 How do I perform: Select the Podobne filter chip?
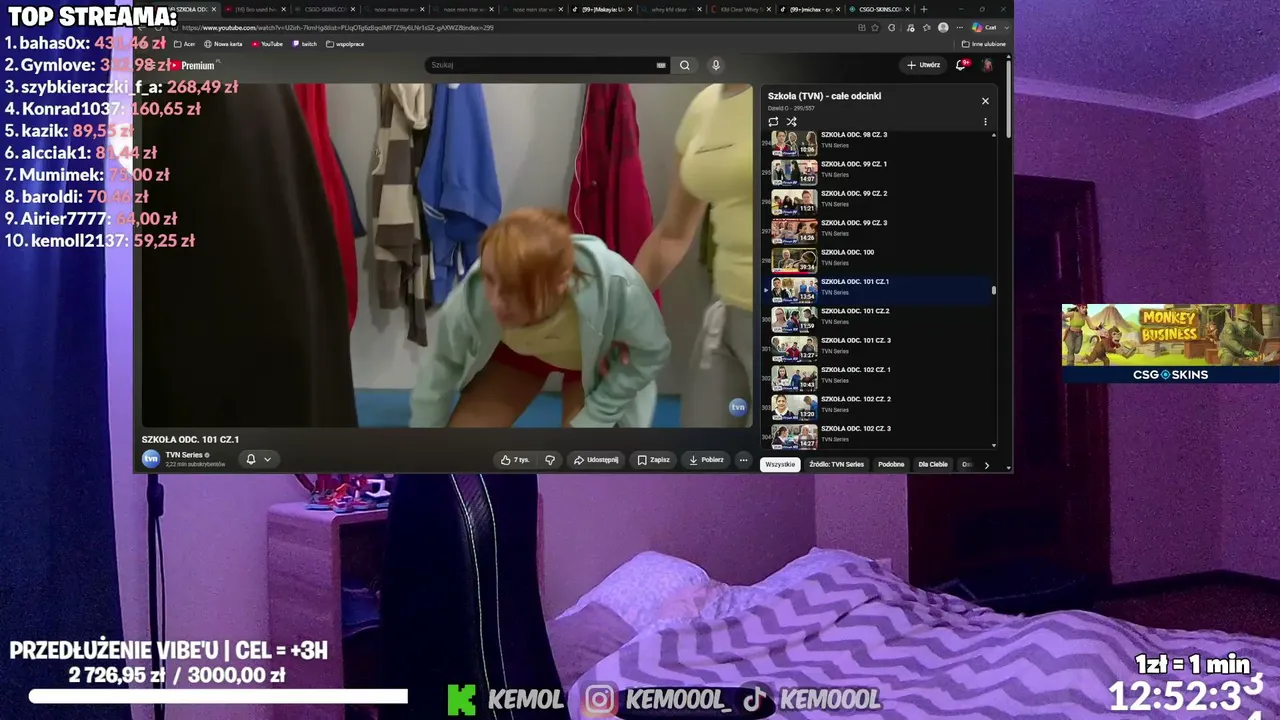pyautogui.click(x=891, y=465)
